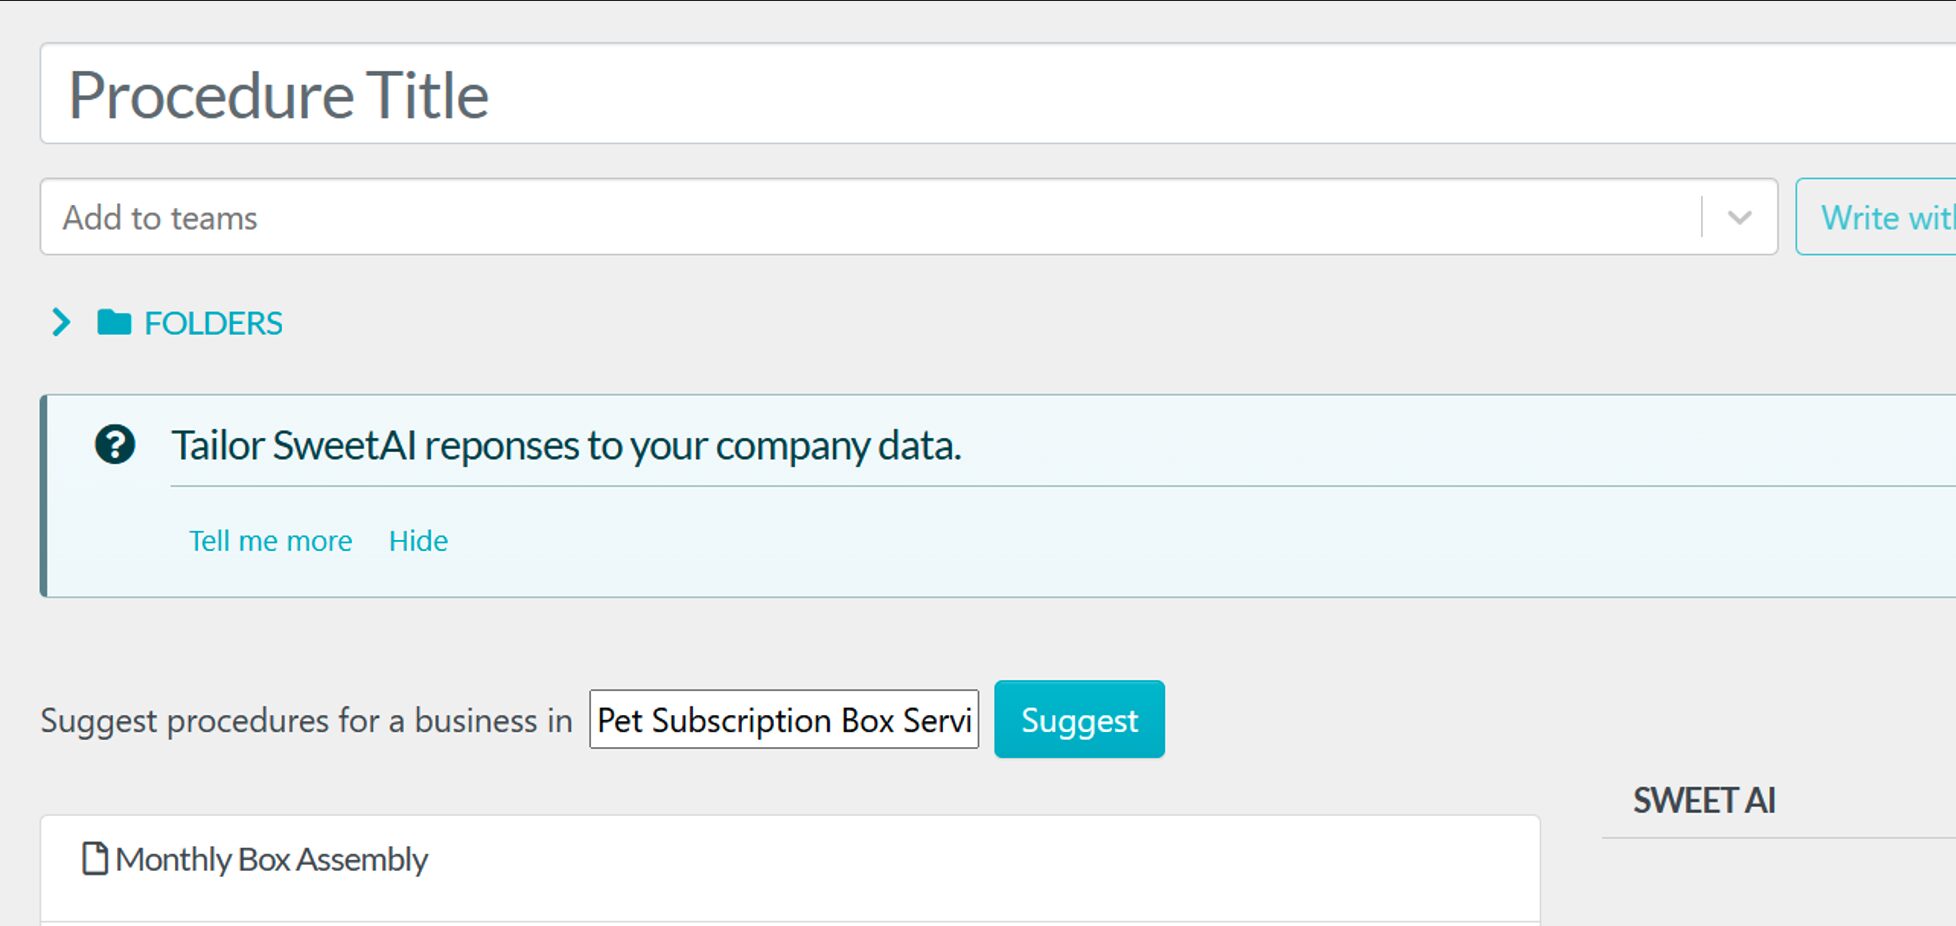Screen dimensions: 1956x926
Task: Click the Suggest procedures for a business label
Action: point(306,721)
